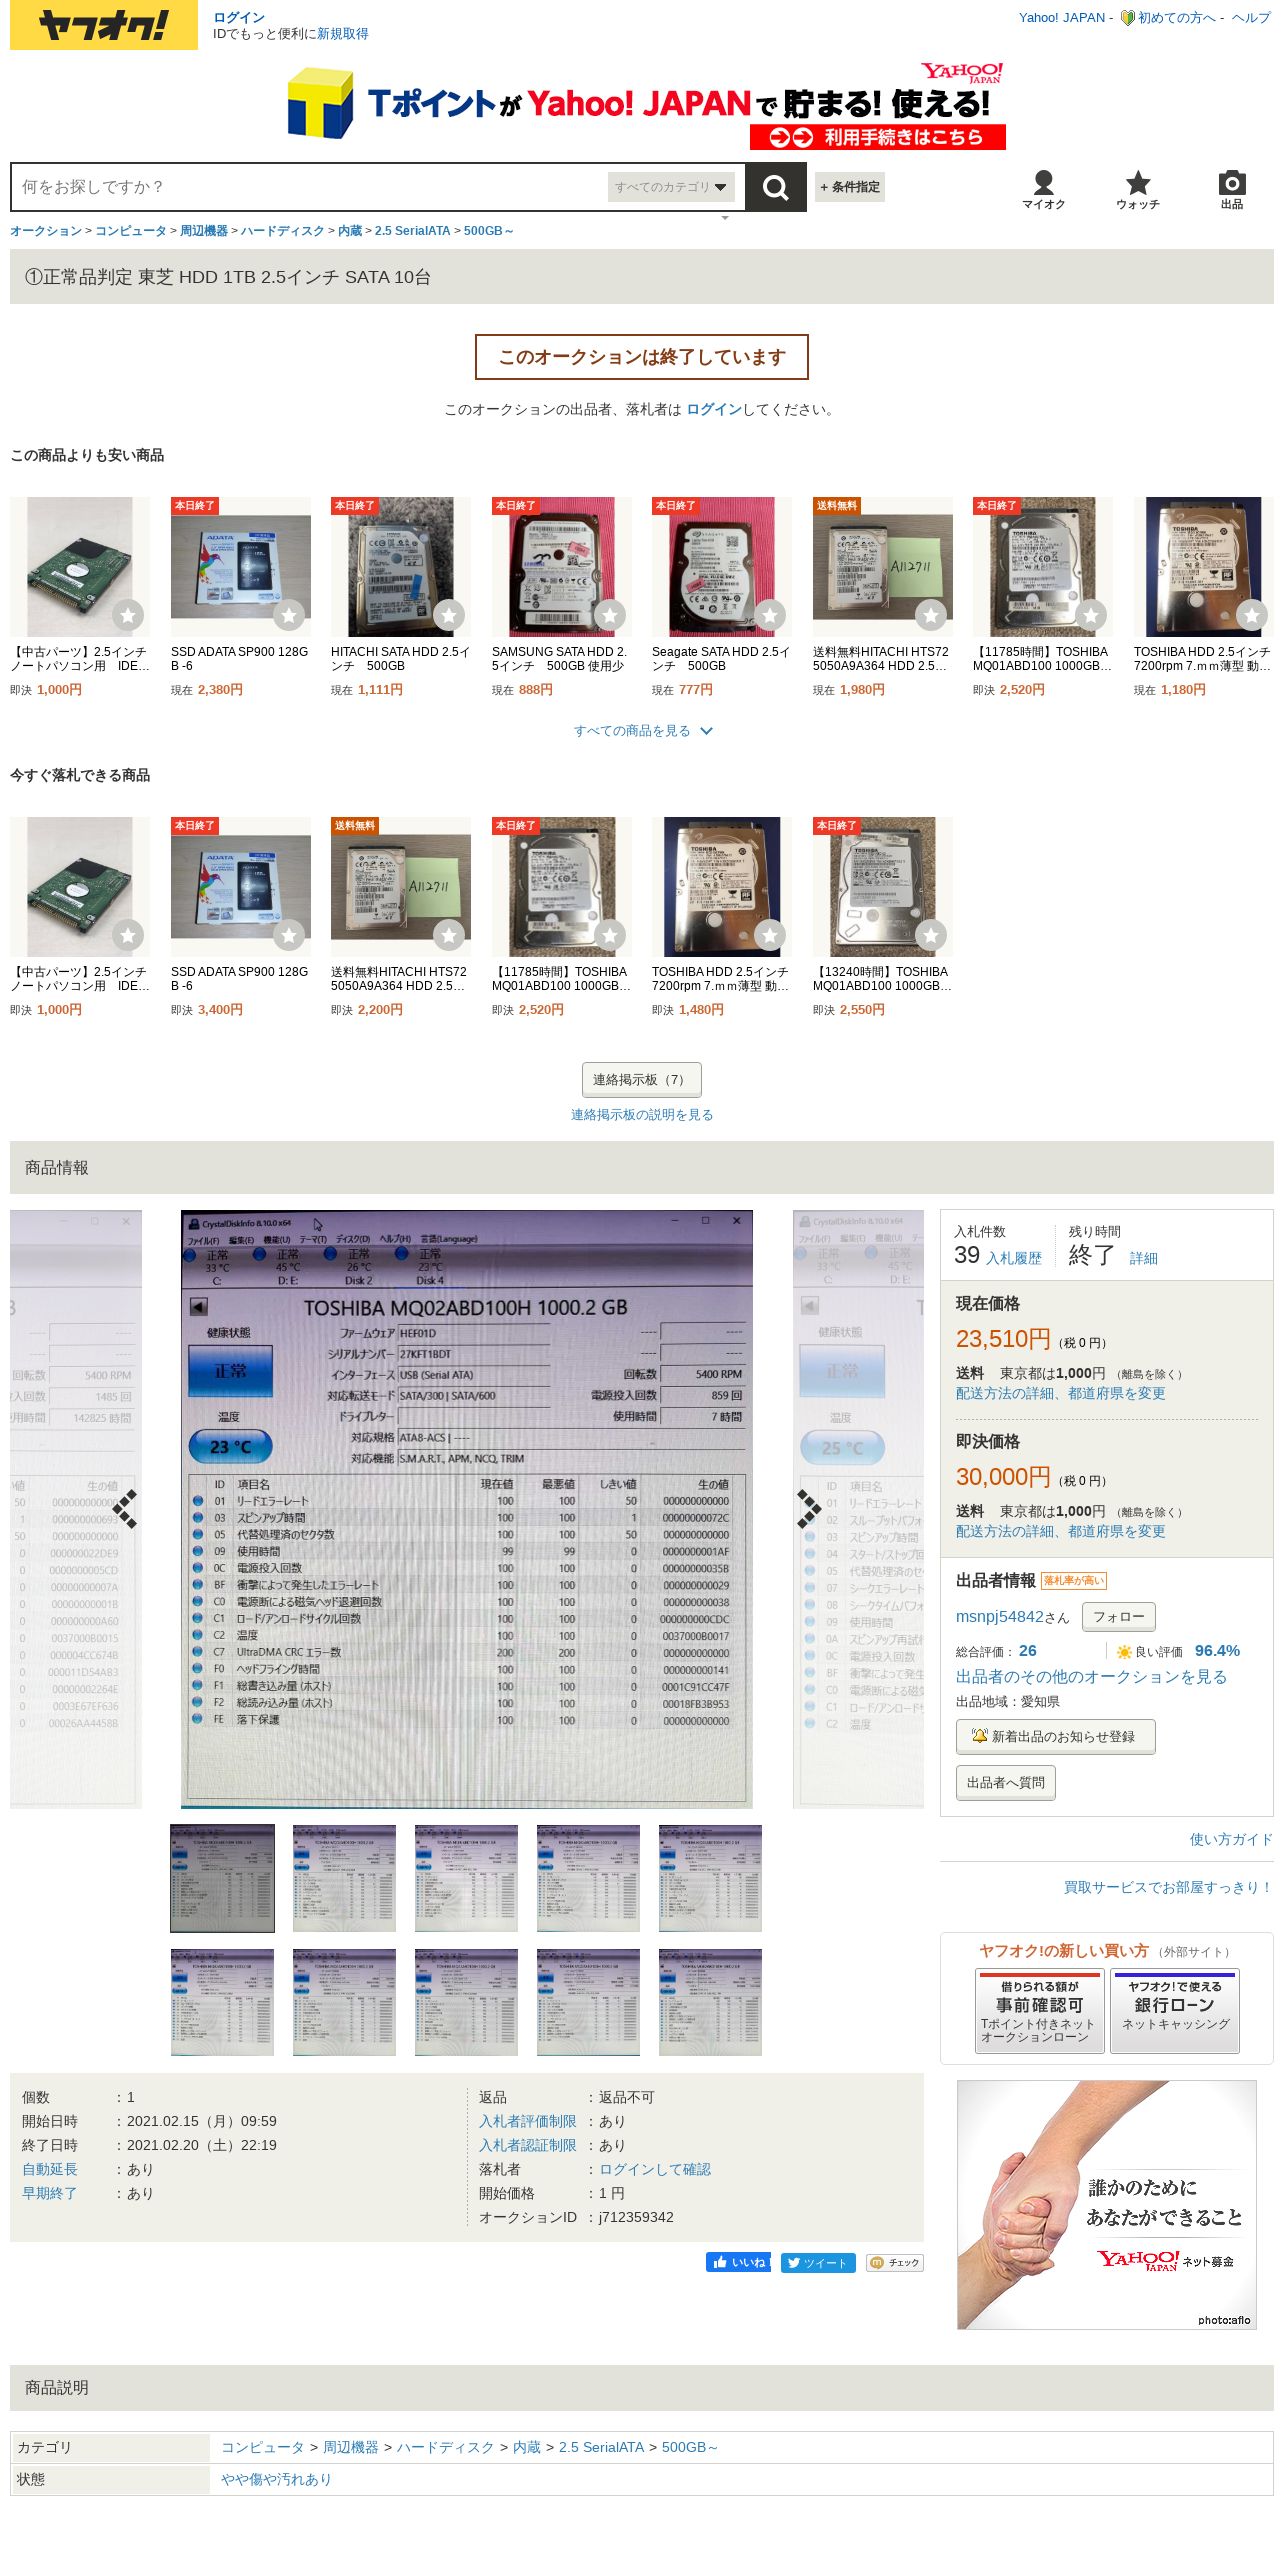Click the 入札者認証制限 link
The image size is (1284, 2568).
click(528, 2145)
